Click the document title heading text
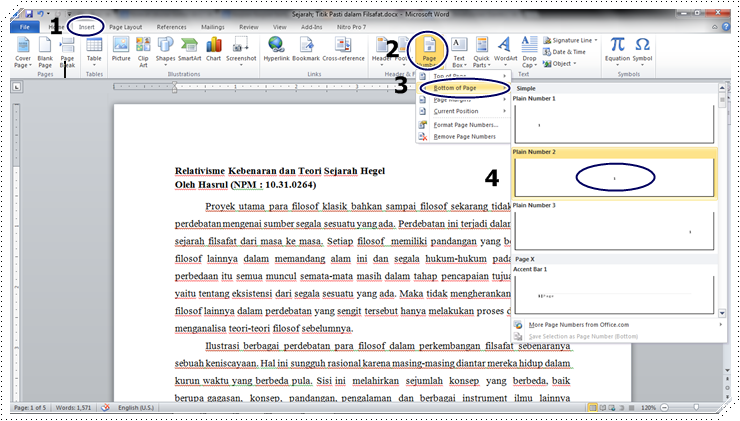 pyautogui.click(x=280, y=171)
